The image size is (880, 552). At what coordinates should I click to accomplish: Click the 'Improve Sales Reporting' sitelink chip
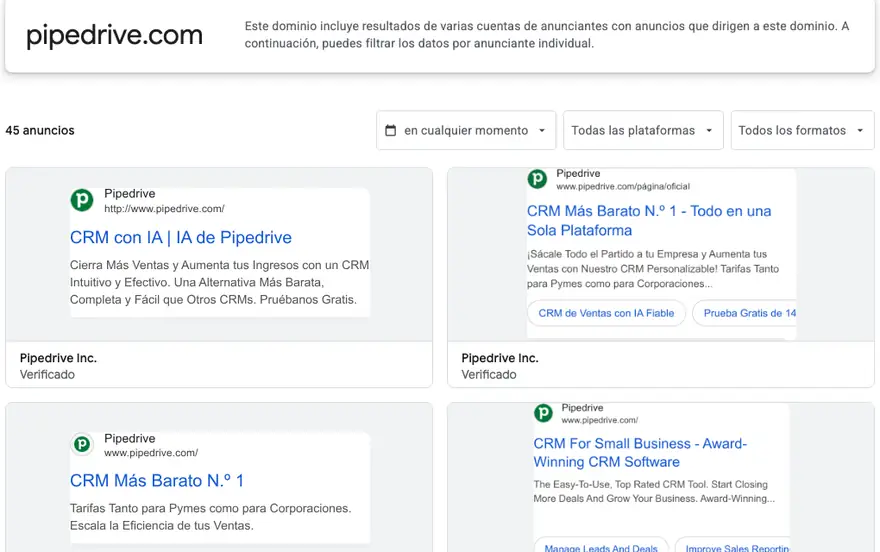(733, 547)
